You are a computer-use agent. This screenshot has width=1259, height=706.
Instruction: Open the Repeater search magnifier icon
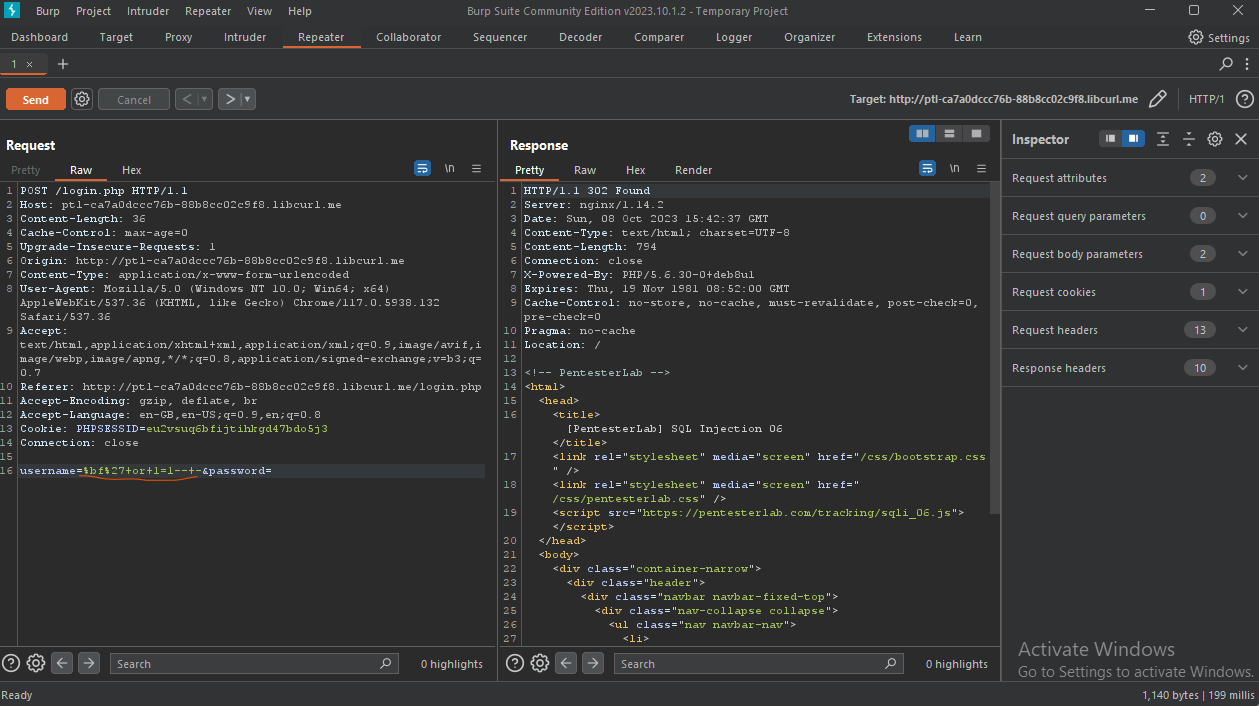point(1226,64)
